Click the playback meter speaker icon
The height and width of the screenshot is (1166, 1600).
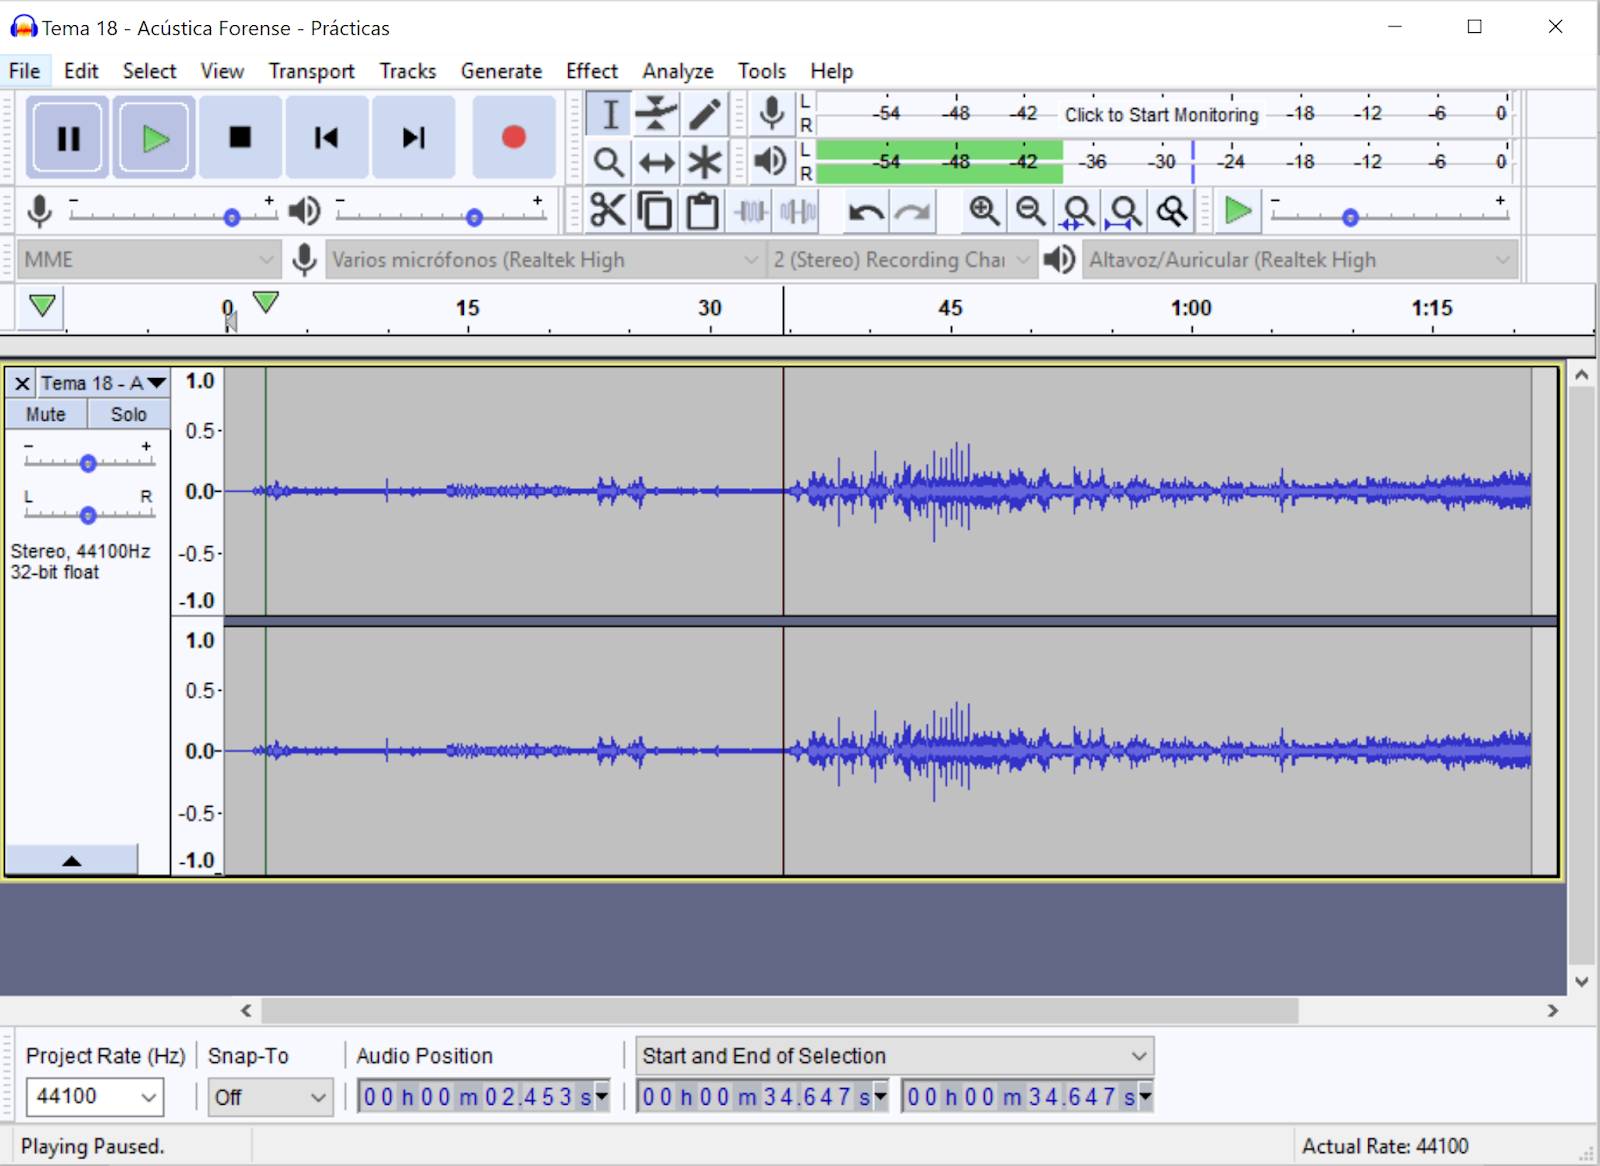[771, 162]
